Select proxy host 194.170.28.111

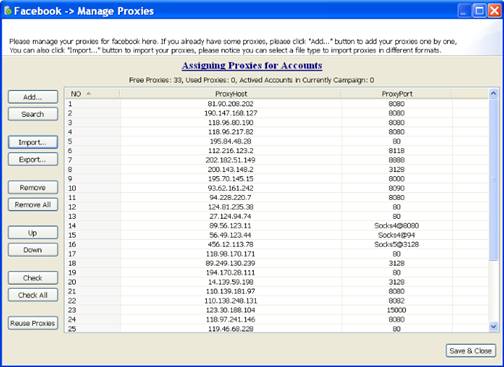pos(230,272)
